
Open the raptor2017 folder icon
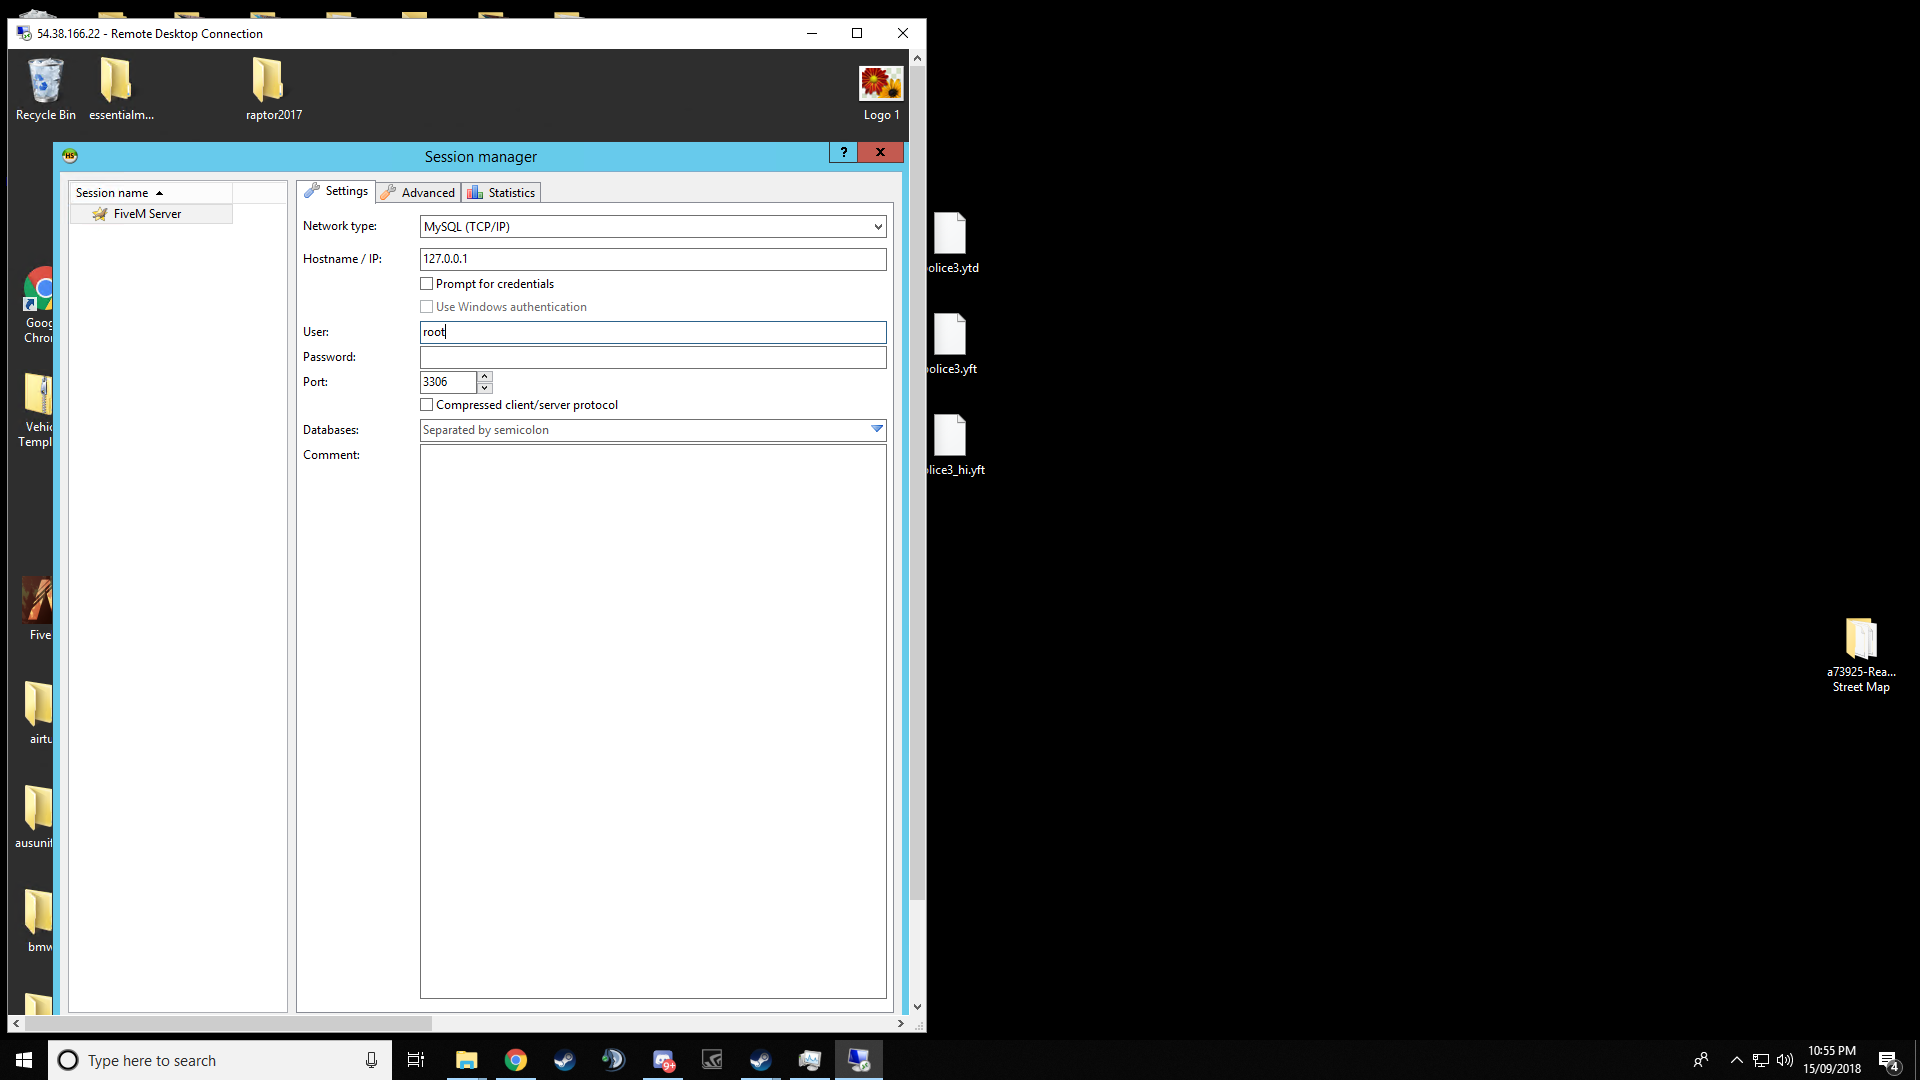pos(268,82)
